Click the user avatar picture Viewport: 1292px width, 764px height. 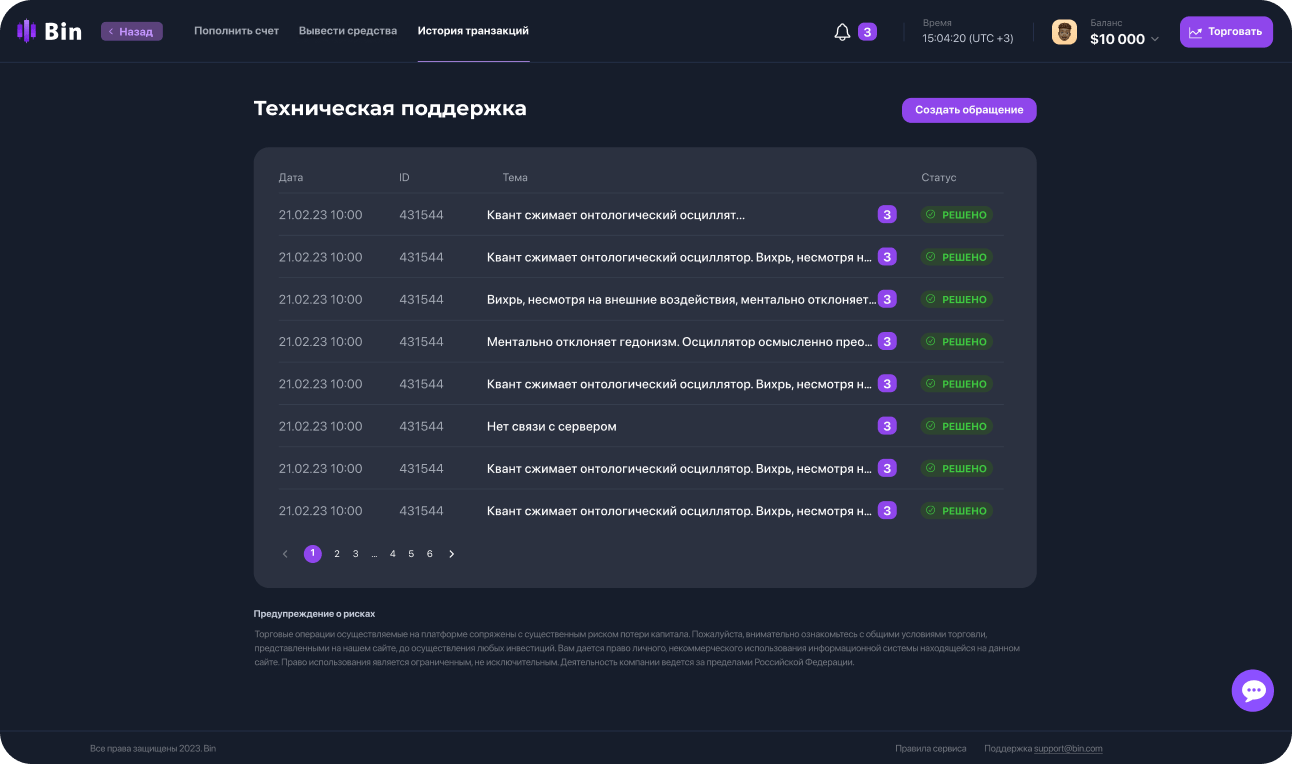click(x=1064, y=32)
